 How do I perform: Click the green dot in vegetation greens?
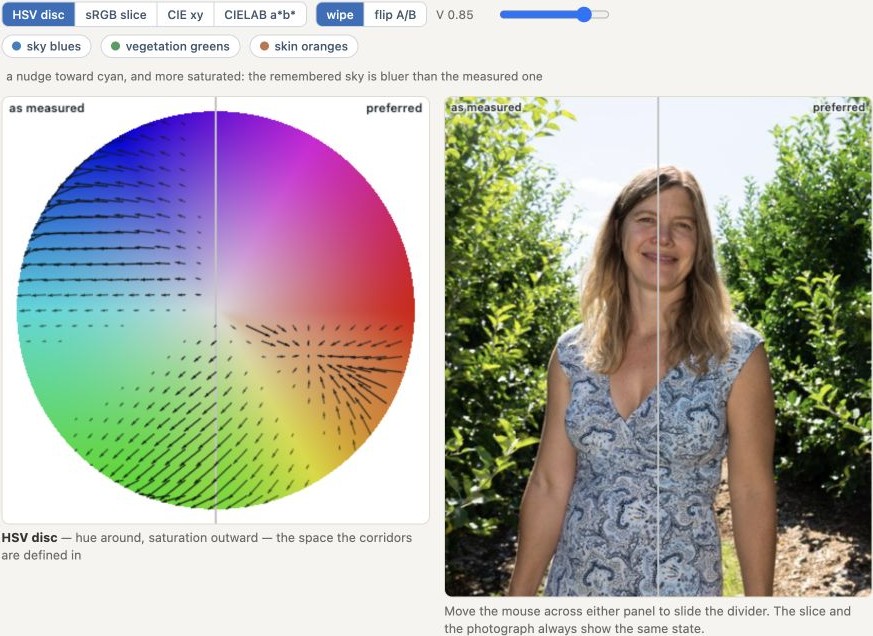115,46
